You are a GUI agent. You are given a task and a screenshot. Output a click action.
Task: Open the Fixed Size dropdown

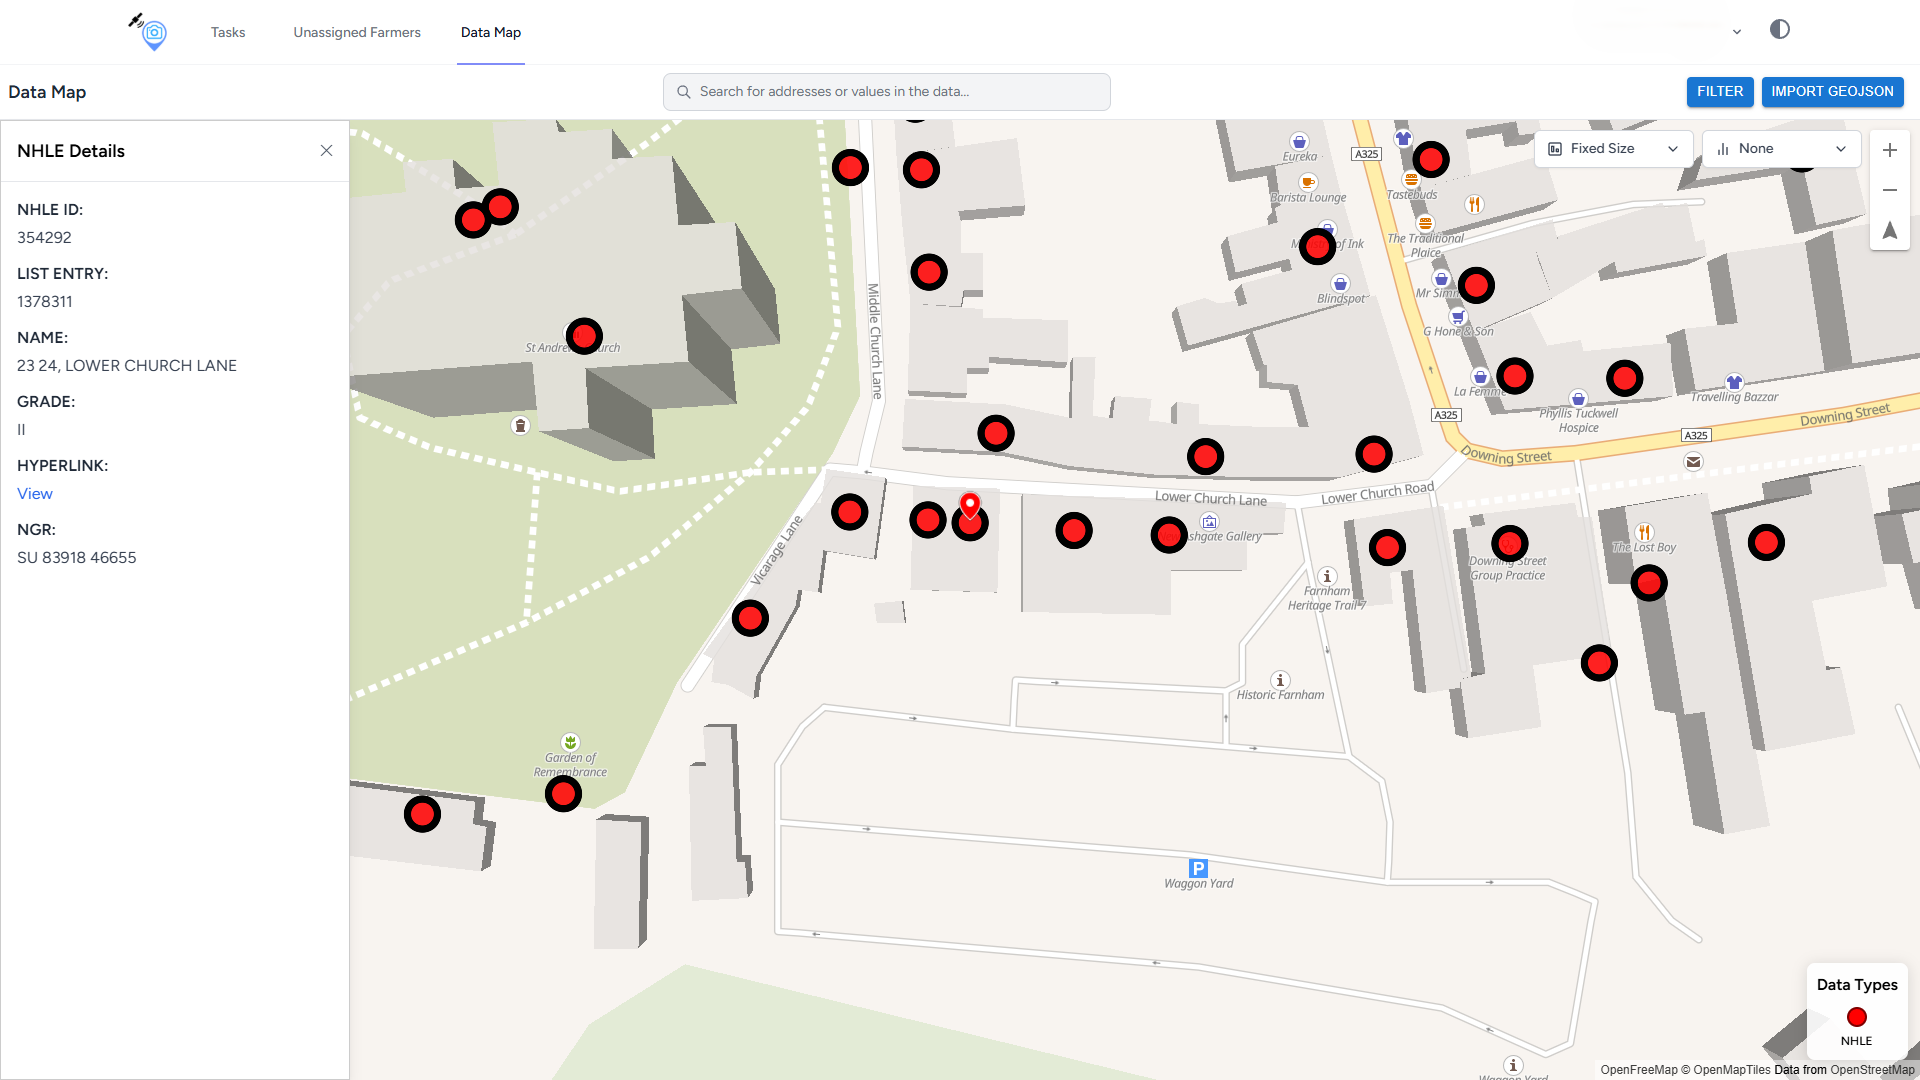click(x=1612, y=149)
